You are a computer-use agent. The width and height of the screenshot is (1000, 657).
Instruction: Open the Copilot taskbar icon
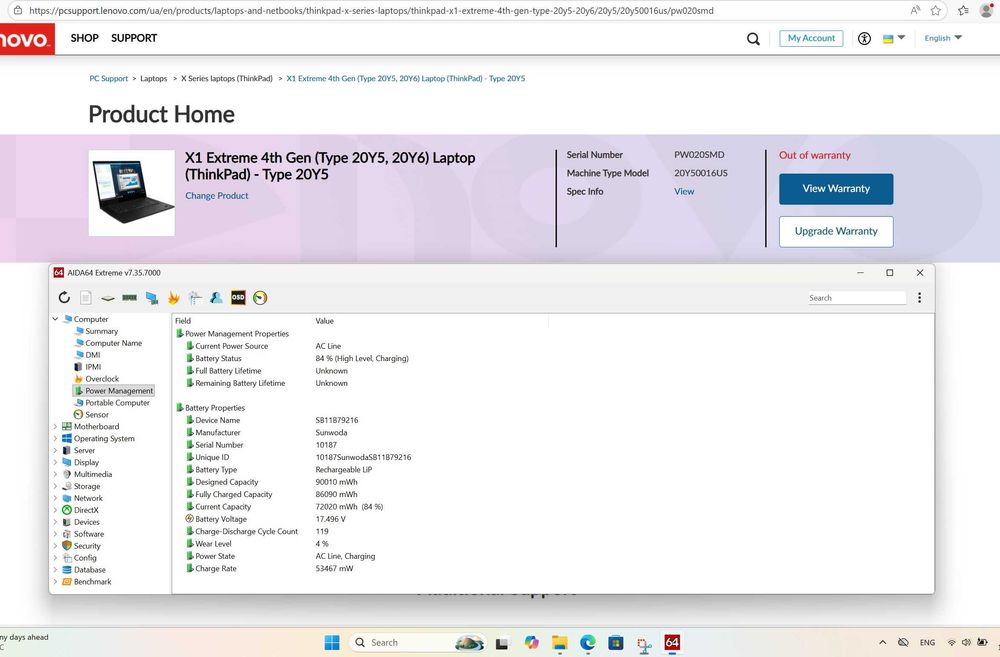[x=531, y=642]
